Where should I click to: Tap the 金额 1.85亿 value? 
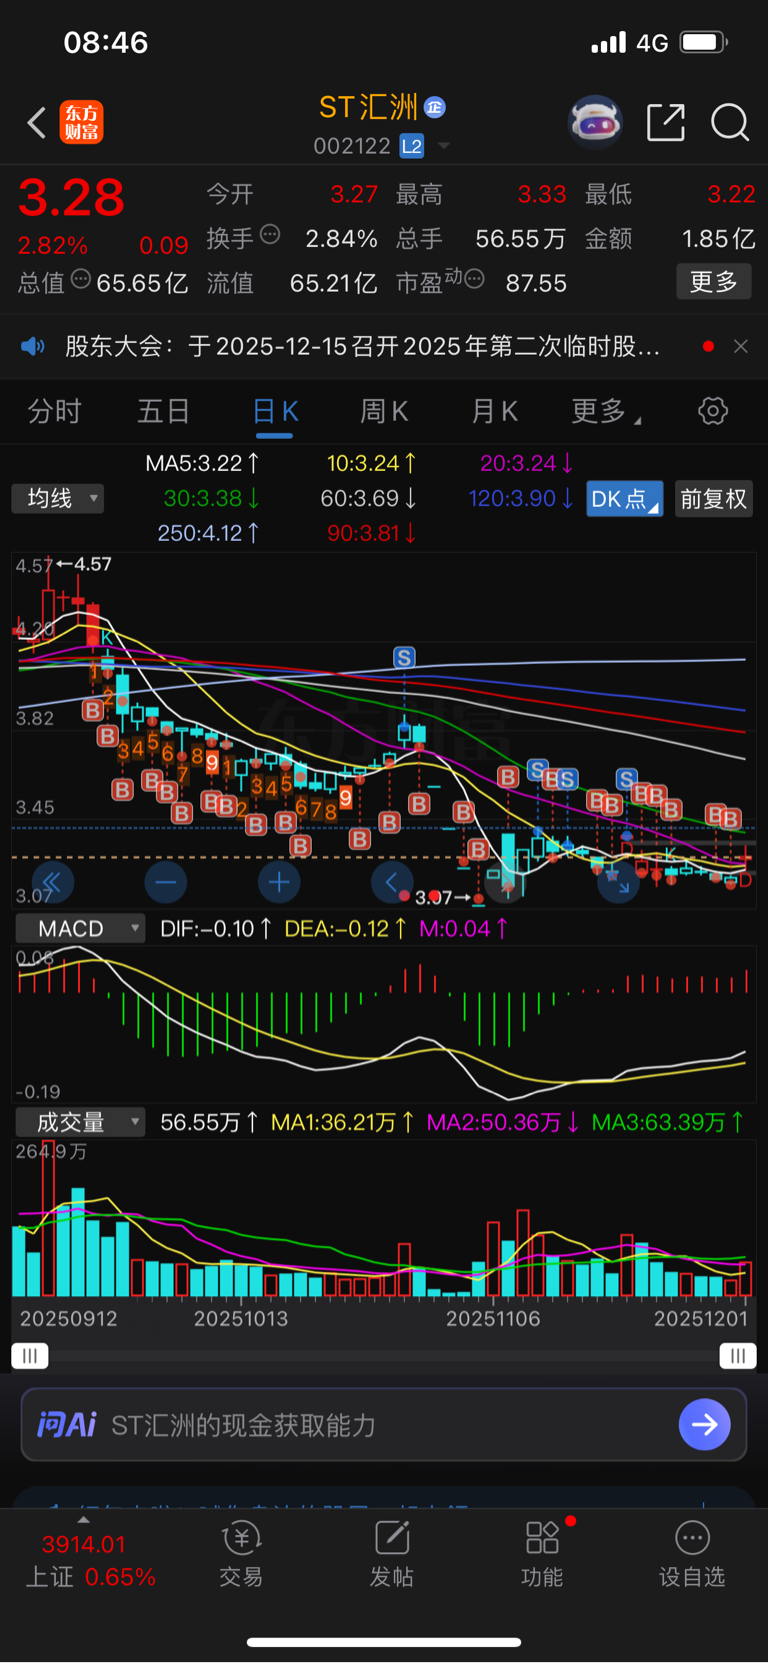719,239
